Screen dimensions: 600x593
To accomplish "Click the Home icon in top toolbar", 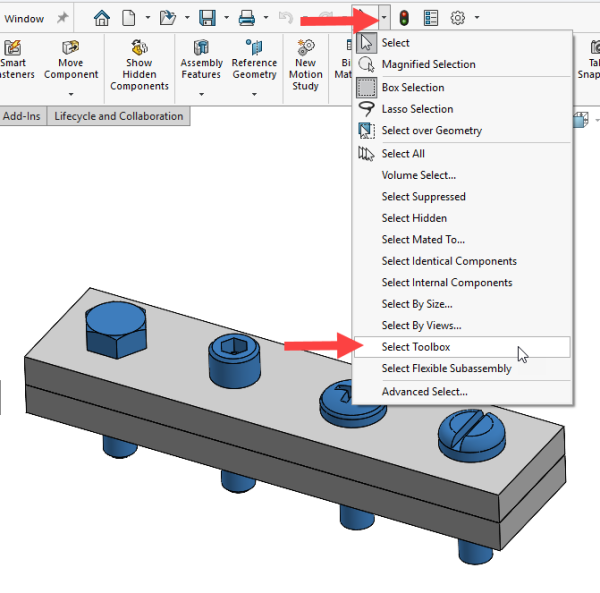I will (x=101, y=17).
